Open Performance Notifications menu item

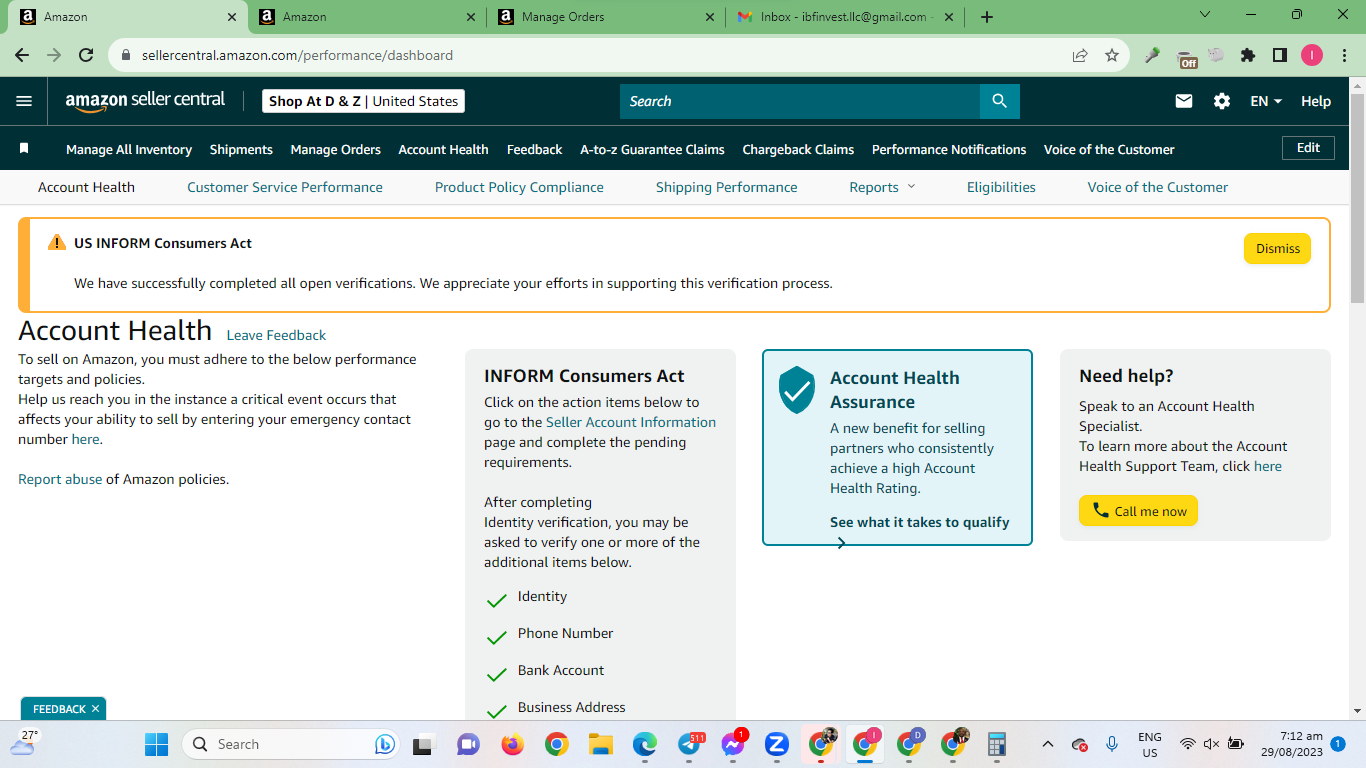point(949,149)
